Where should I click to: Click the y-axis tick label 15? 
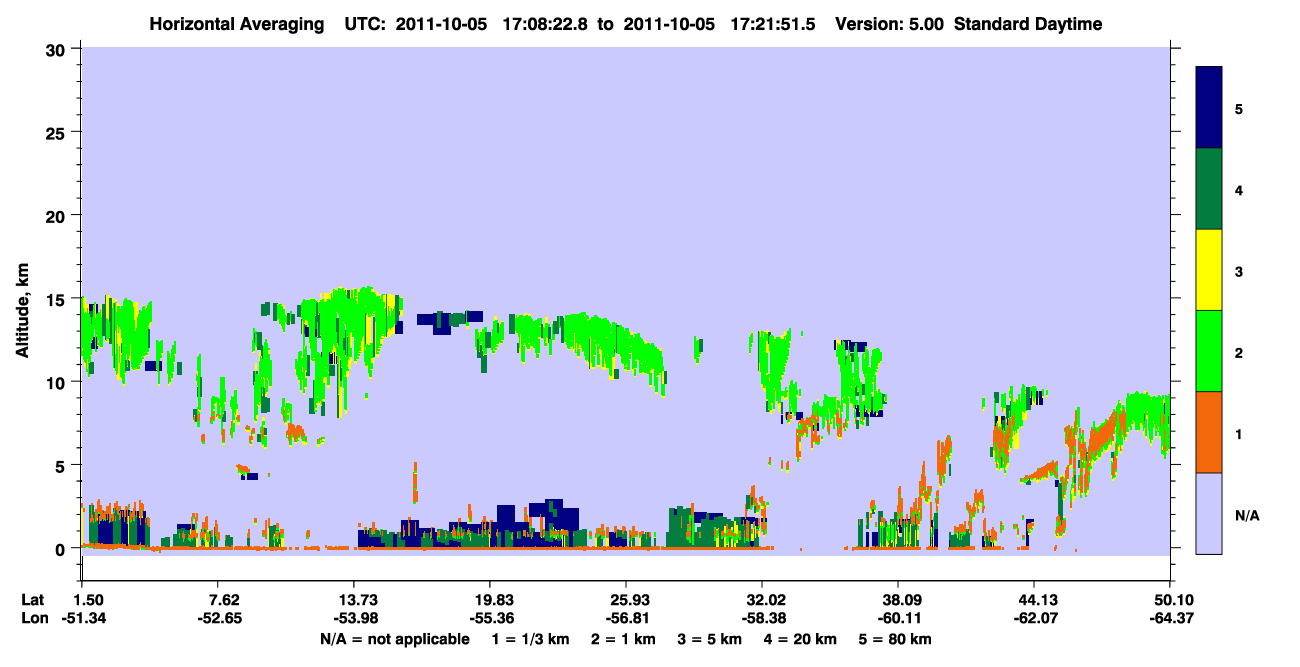(x=58, y=299)
